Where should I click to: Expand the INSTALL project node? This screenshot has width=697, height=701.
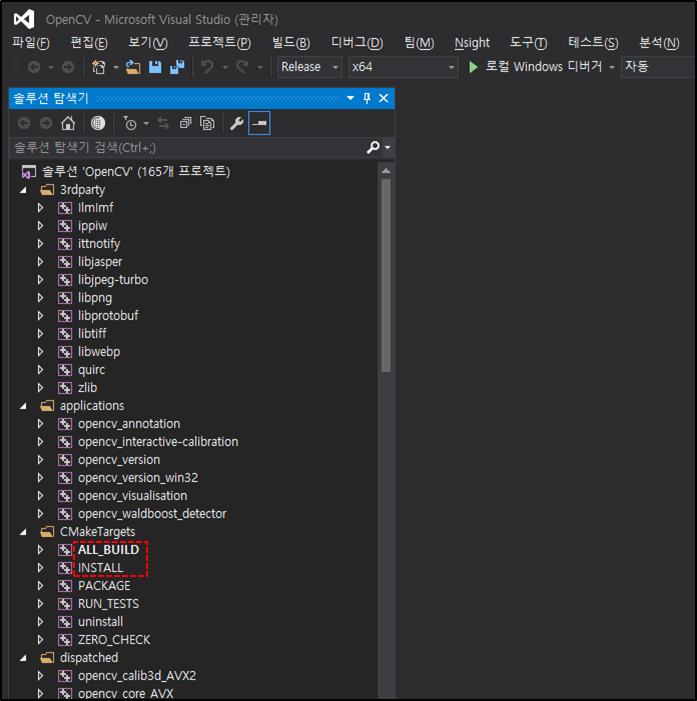tap(40, 568)
